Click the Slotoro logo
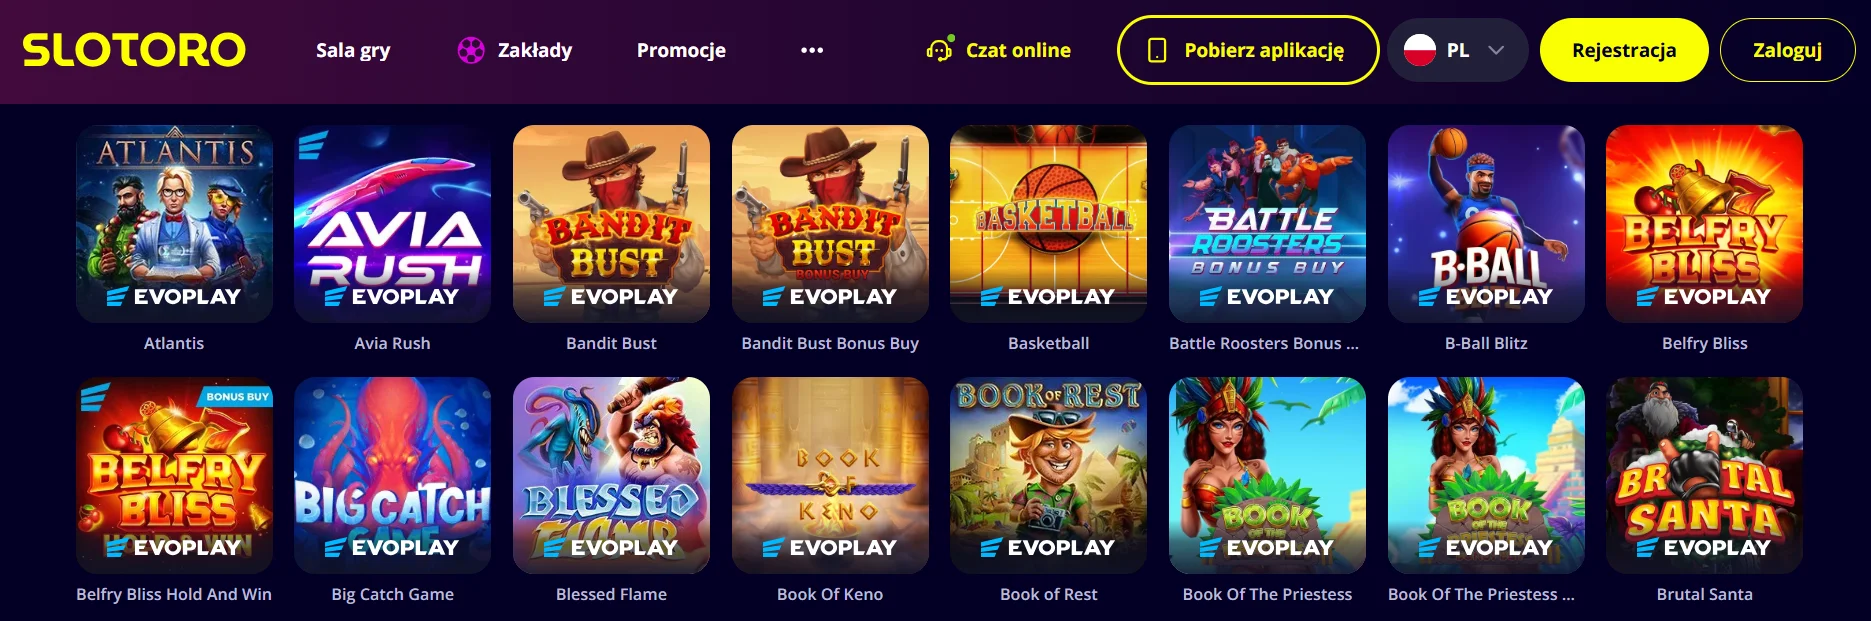Screen dimensions: 1871x621 (x=133, y=49)
